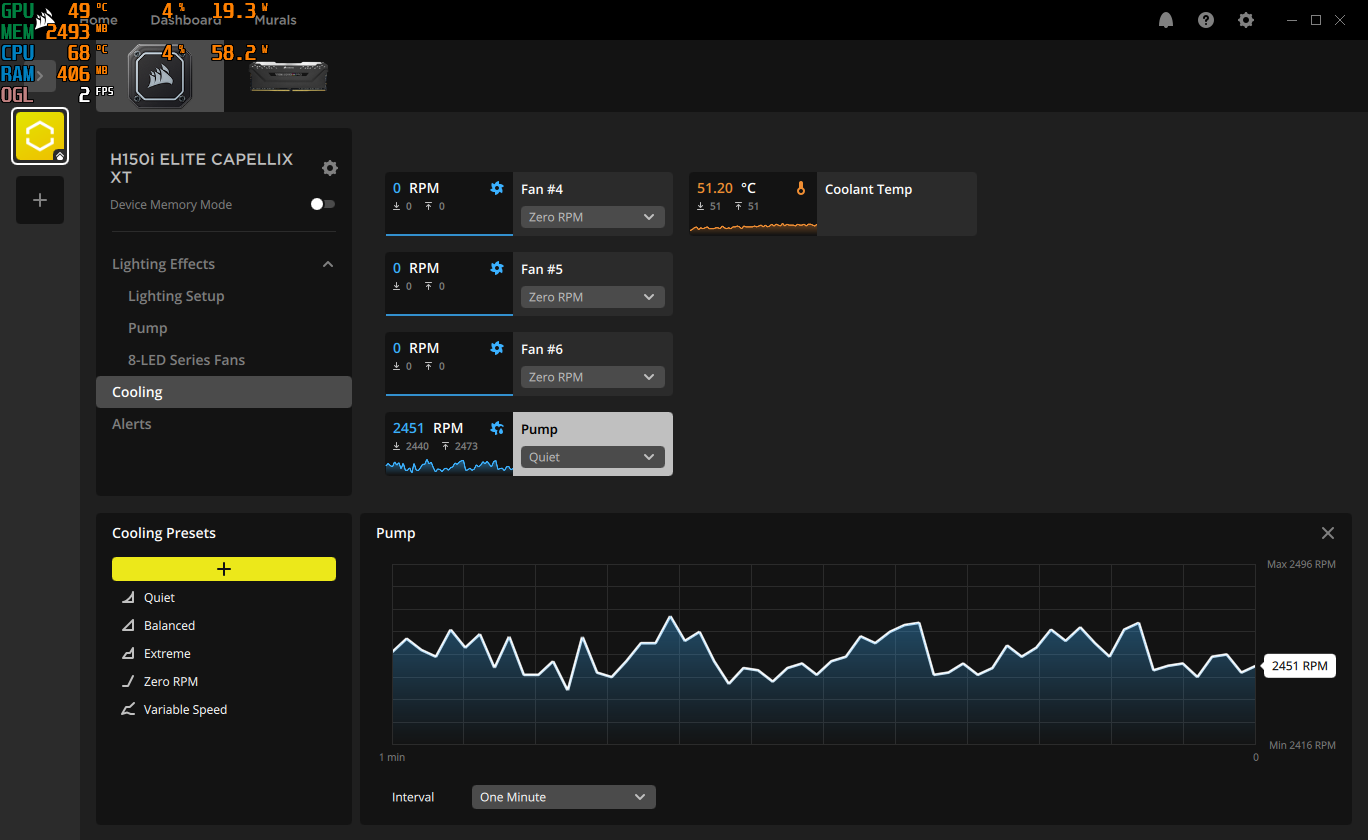1368x840 pixels.
Task: Select the Quiet cooling preset
Action: pos(159,597)
